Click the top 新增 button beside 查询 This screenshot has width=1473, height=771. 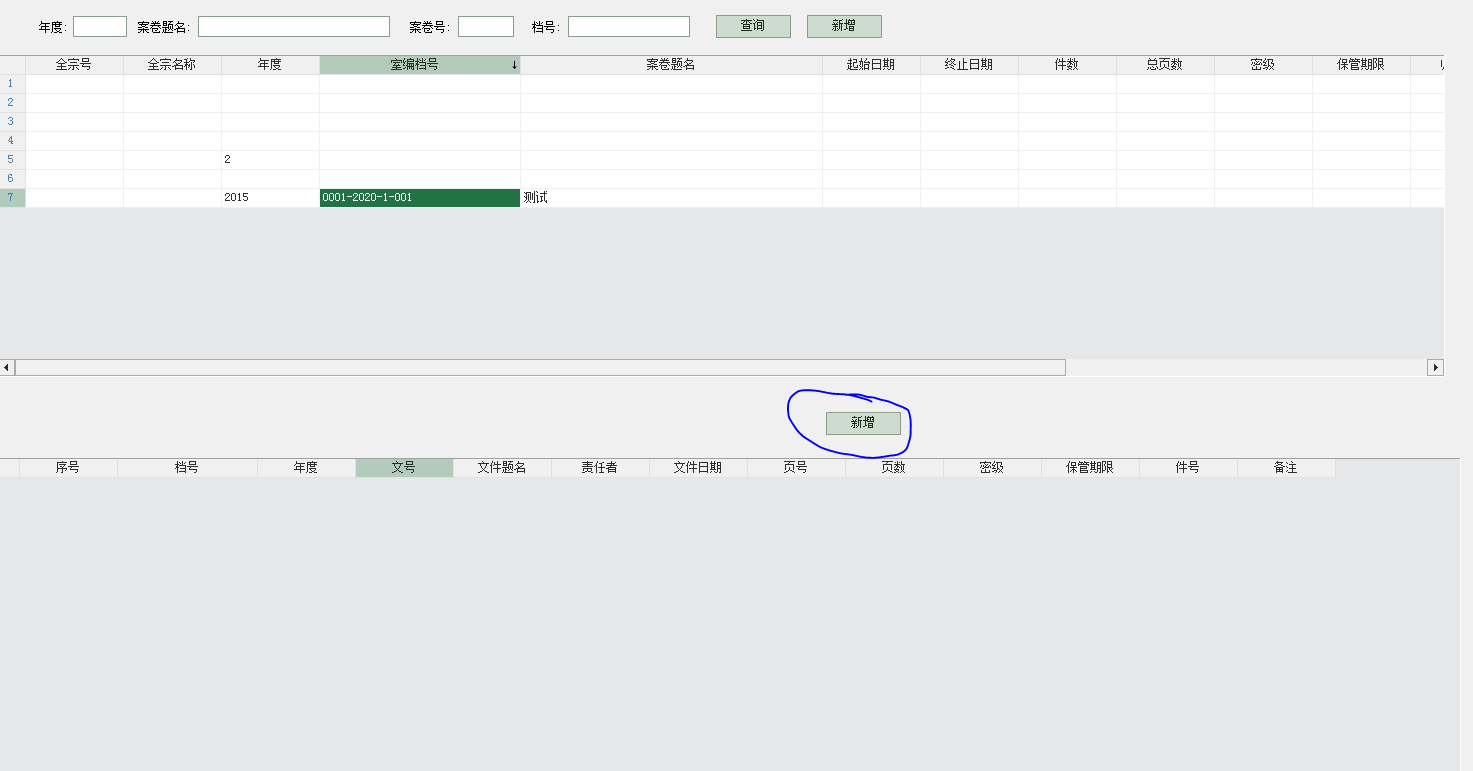(844, 26)
